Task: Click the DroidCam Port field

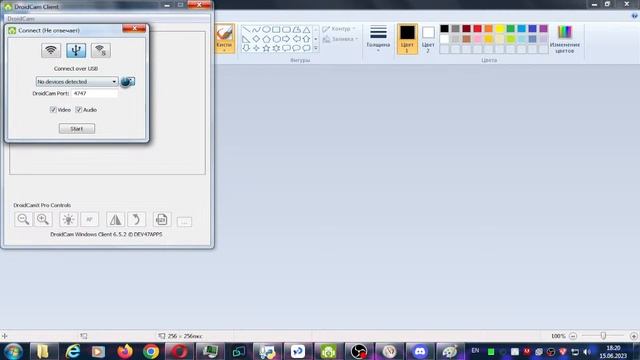Action: 94,93
